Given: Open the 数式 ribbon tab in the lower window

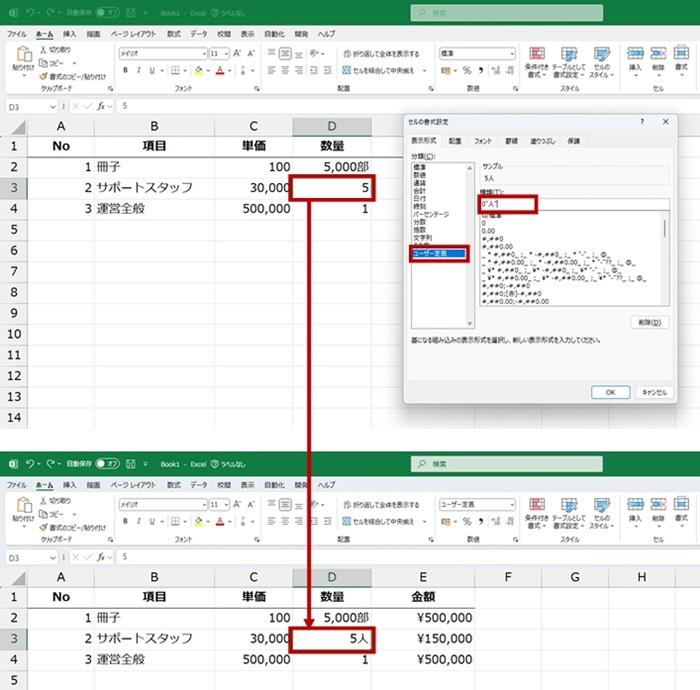Looking at the screenshot, I should (x=173, y=485).
